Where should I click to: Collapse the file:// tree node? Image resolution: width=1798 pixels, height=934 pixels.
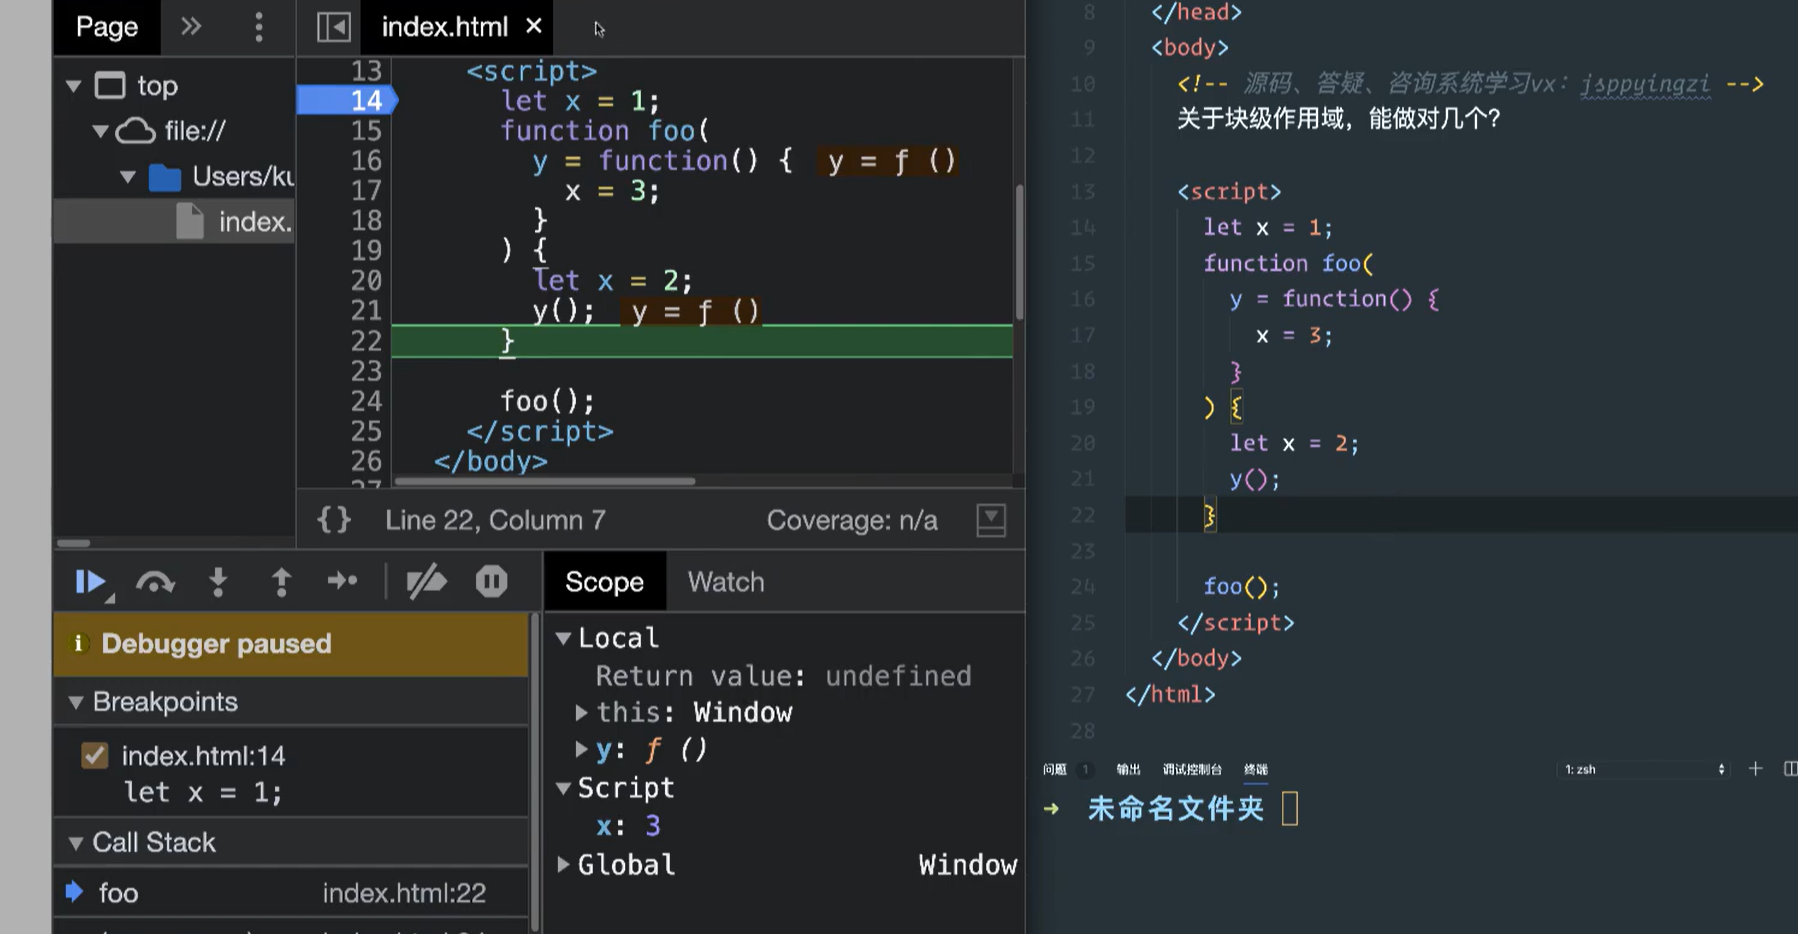(x=100, y=131)
